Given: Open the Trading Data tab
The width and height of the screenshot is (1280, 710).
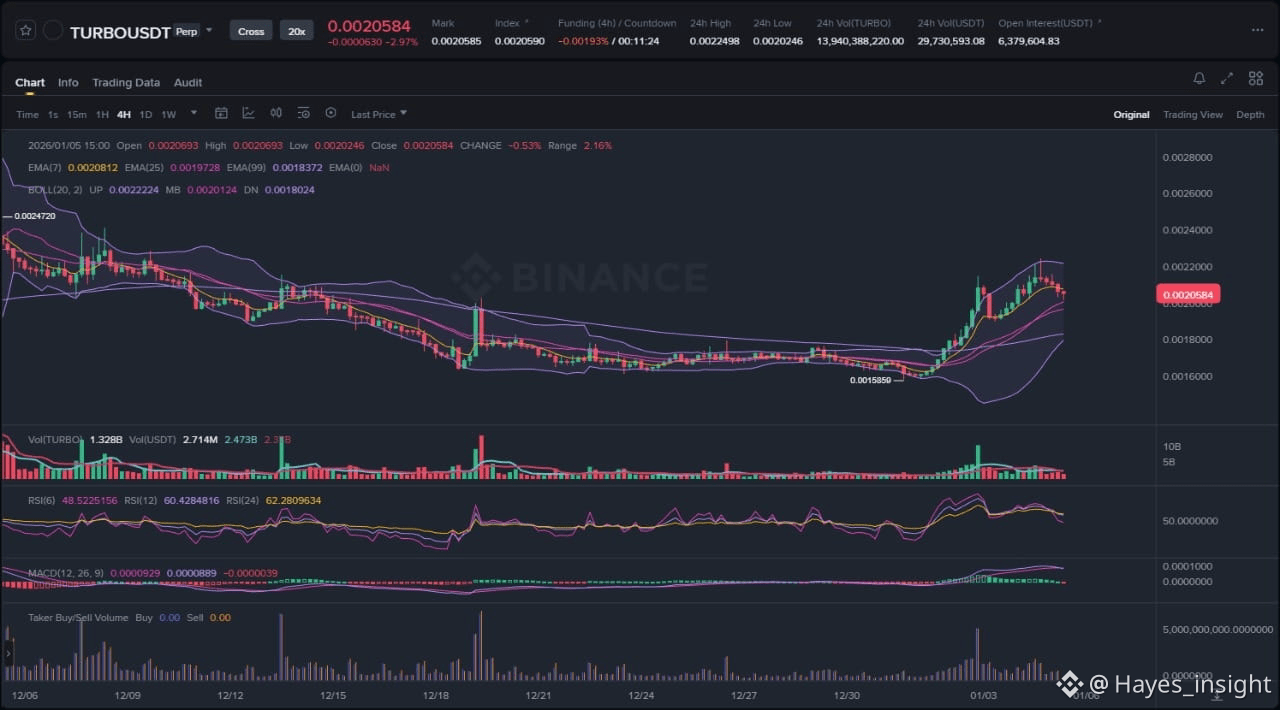Looking at the screenshot, I should [126, 83].
